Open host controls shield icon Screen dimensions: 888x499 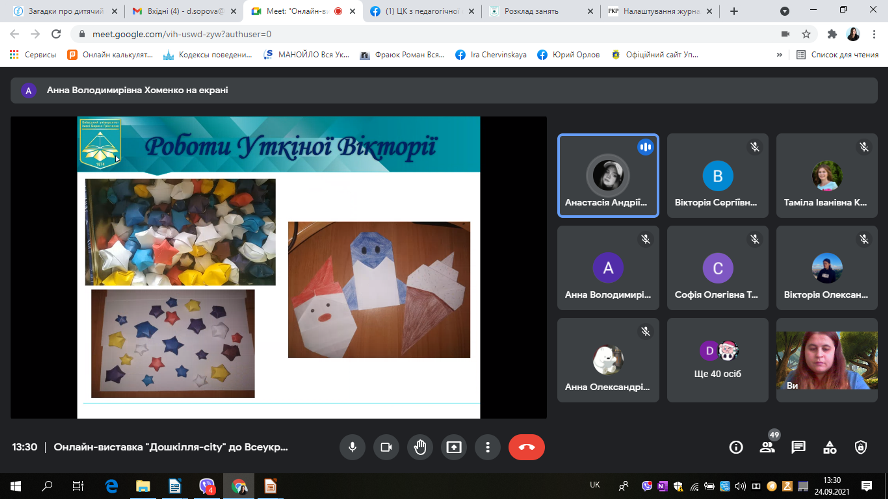[861, 447]
